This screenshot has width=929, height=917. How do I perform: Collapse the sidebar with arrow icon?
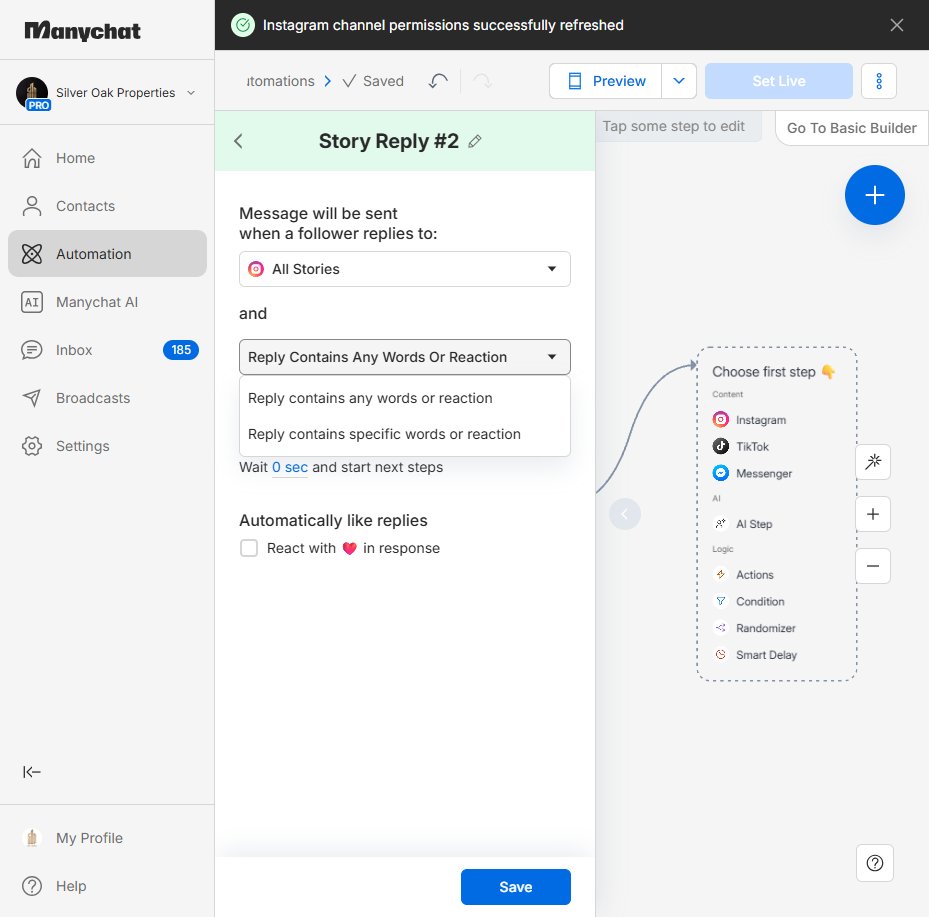pos(31,771)
